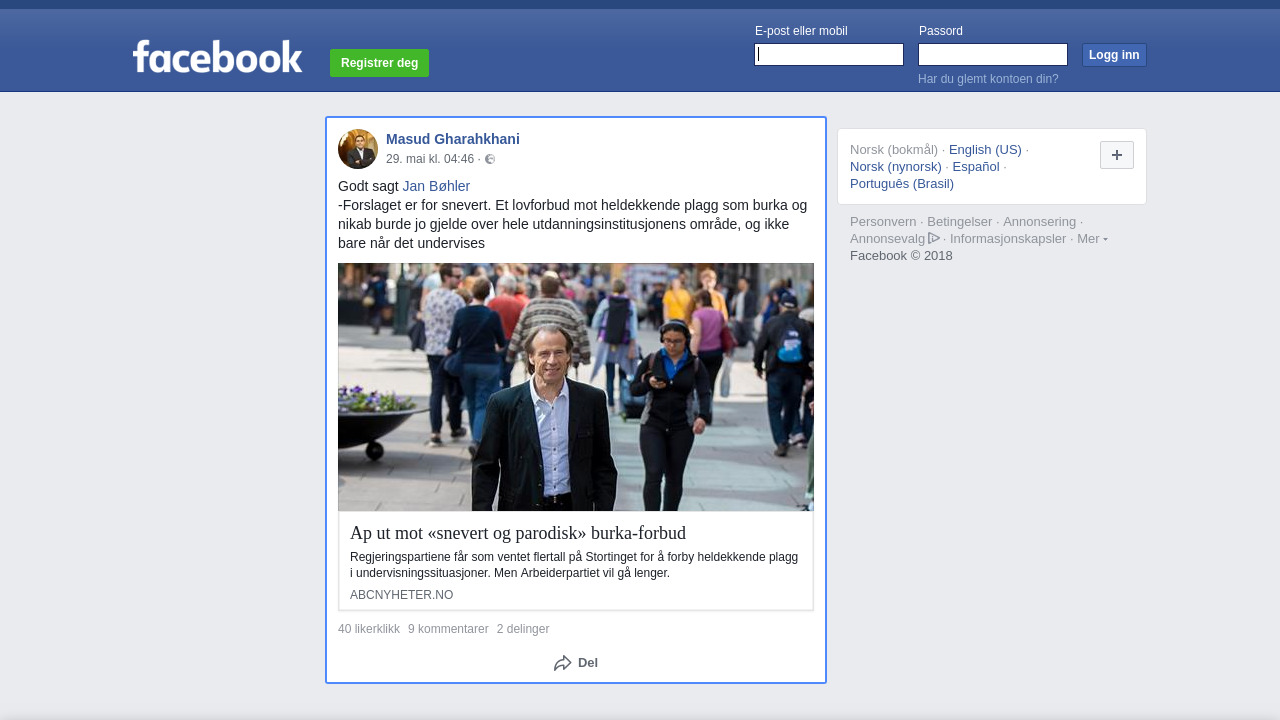View the 40 likerklikk count
This screenshot has height=720, width=1280.
click(369, 629)
